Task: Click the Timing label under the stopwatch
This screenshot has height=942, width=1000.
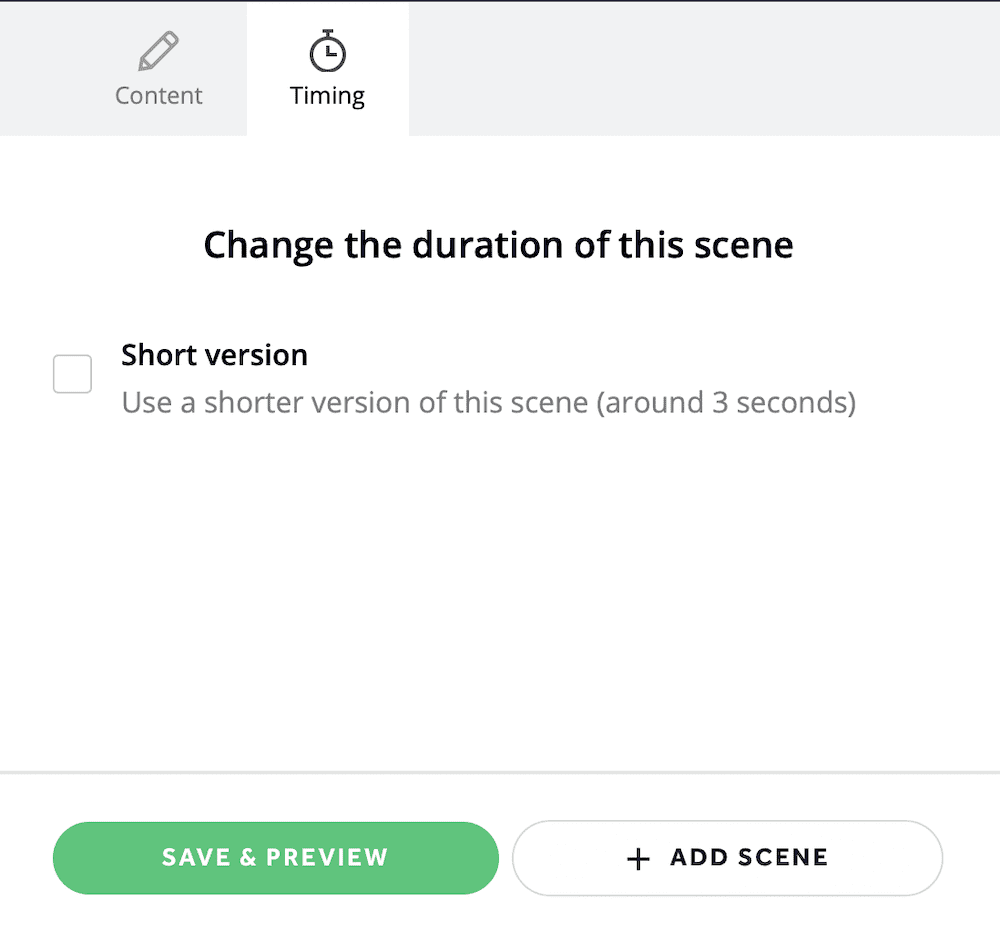Action: (x=327, y=95)
